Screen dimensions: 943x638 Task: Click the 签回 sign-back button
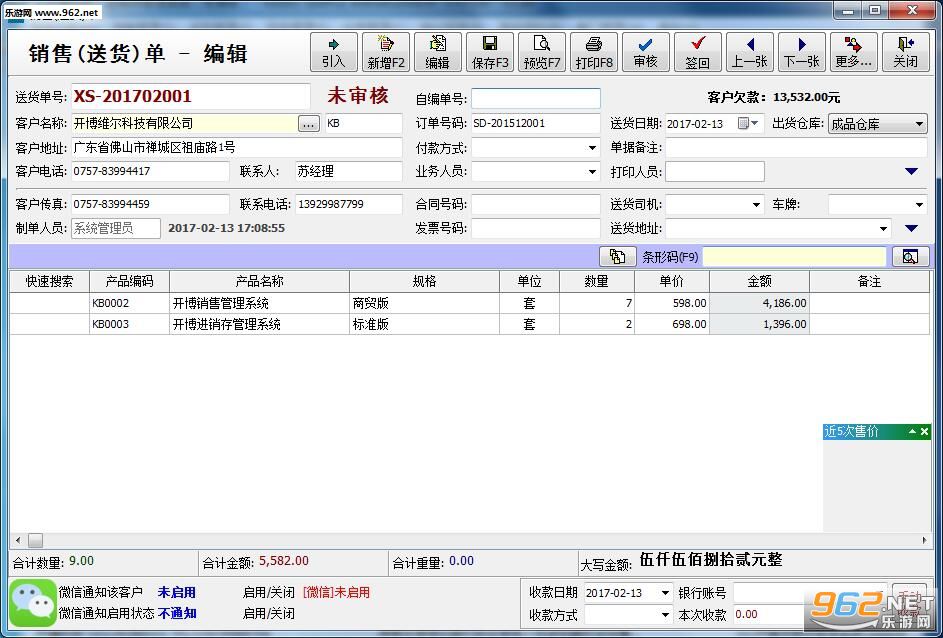[x=698, y=52]
